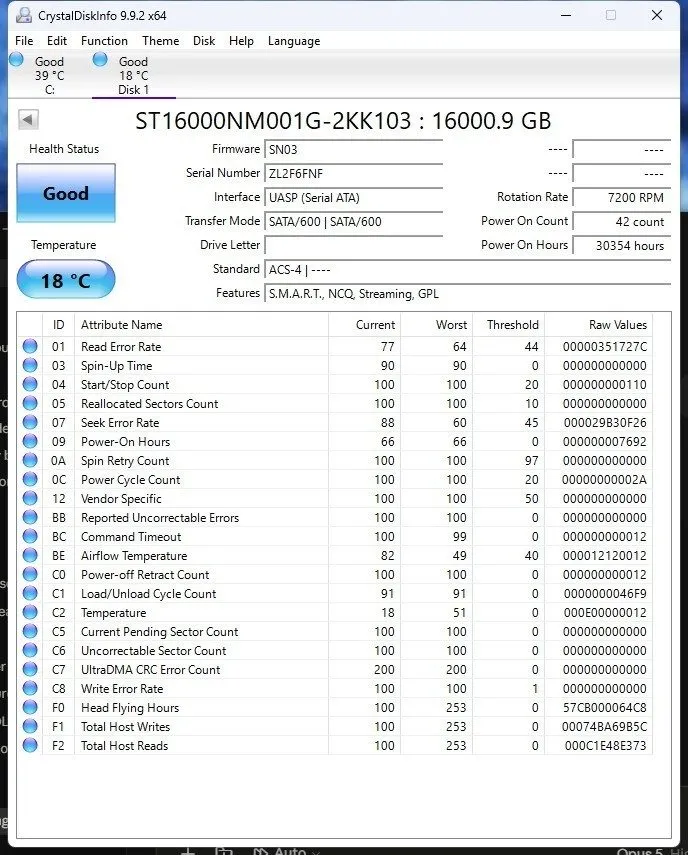Click the status orb for Total Host Writes
688x855 pixels.
[30, 726]
